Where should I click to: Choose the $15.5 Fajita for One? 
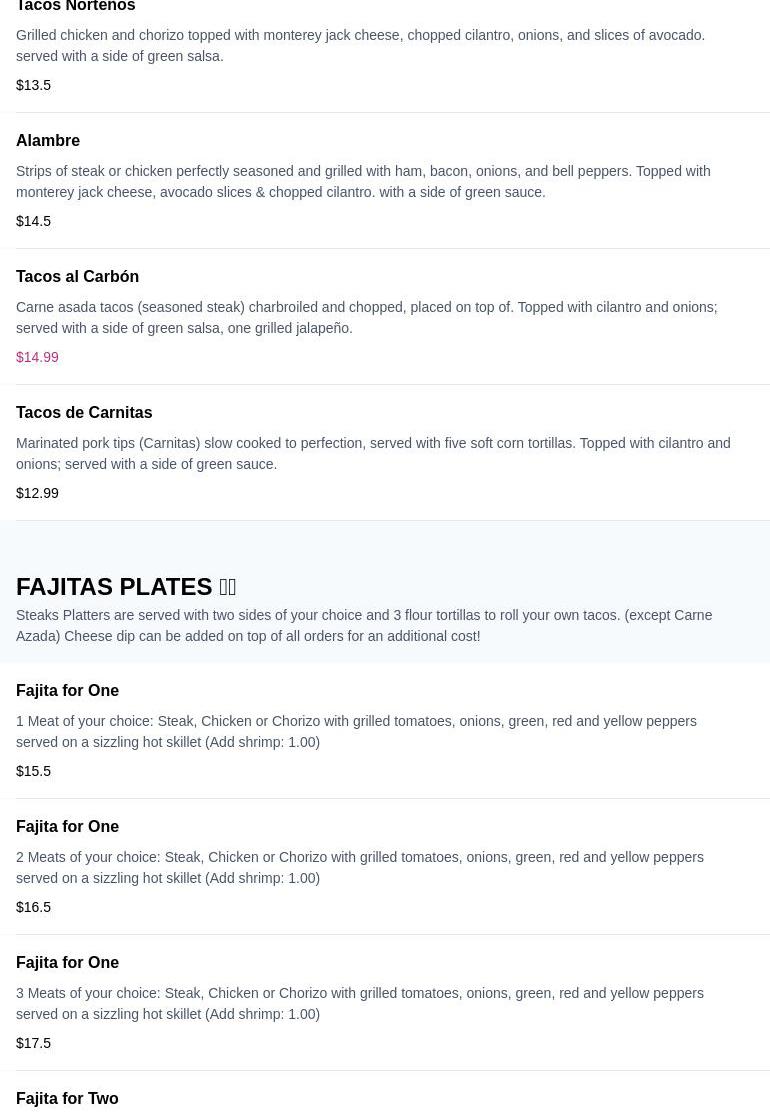tap(33, 771)
